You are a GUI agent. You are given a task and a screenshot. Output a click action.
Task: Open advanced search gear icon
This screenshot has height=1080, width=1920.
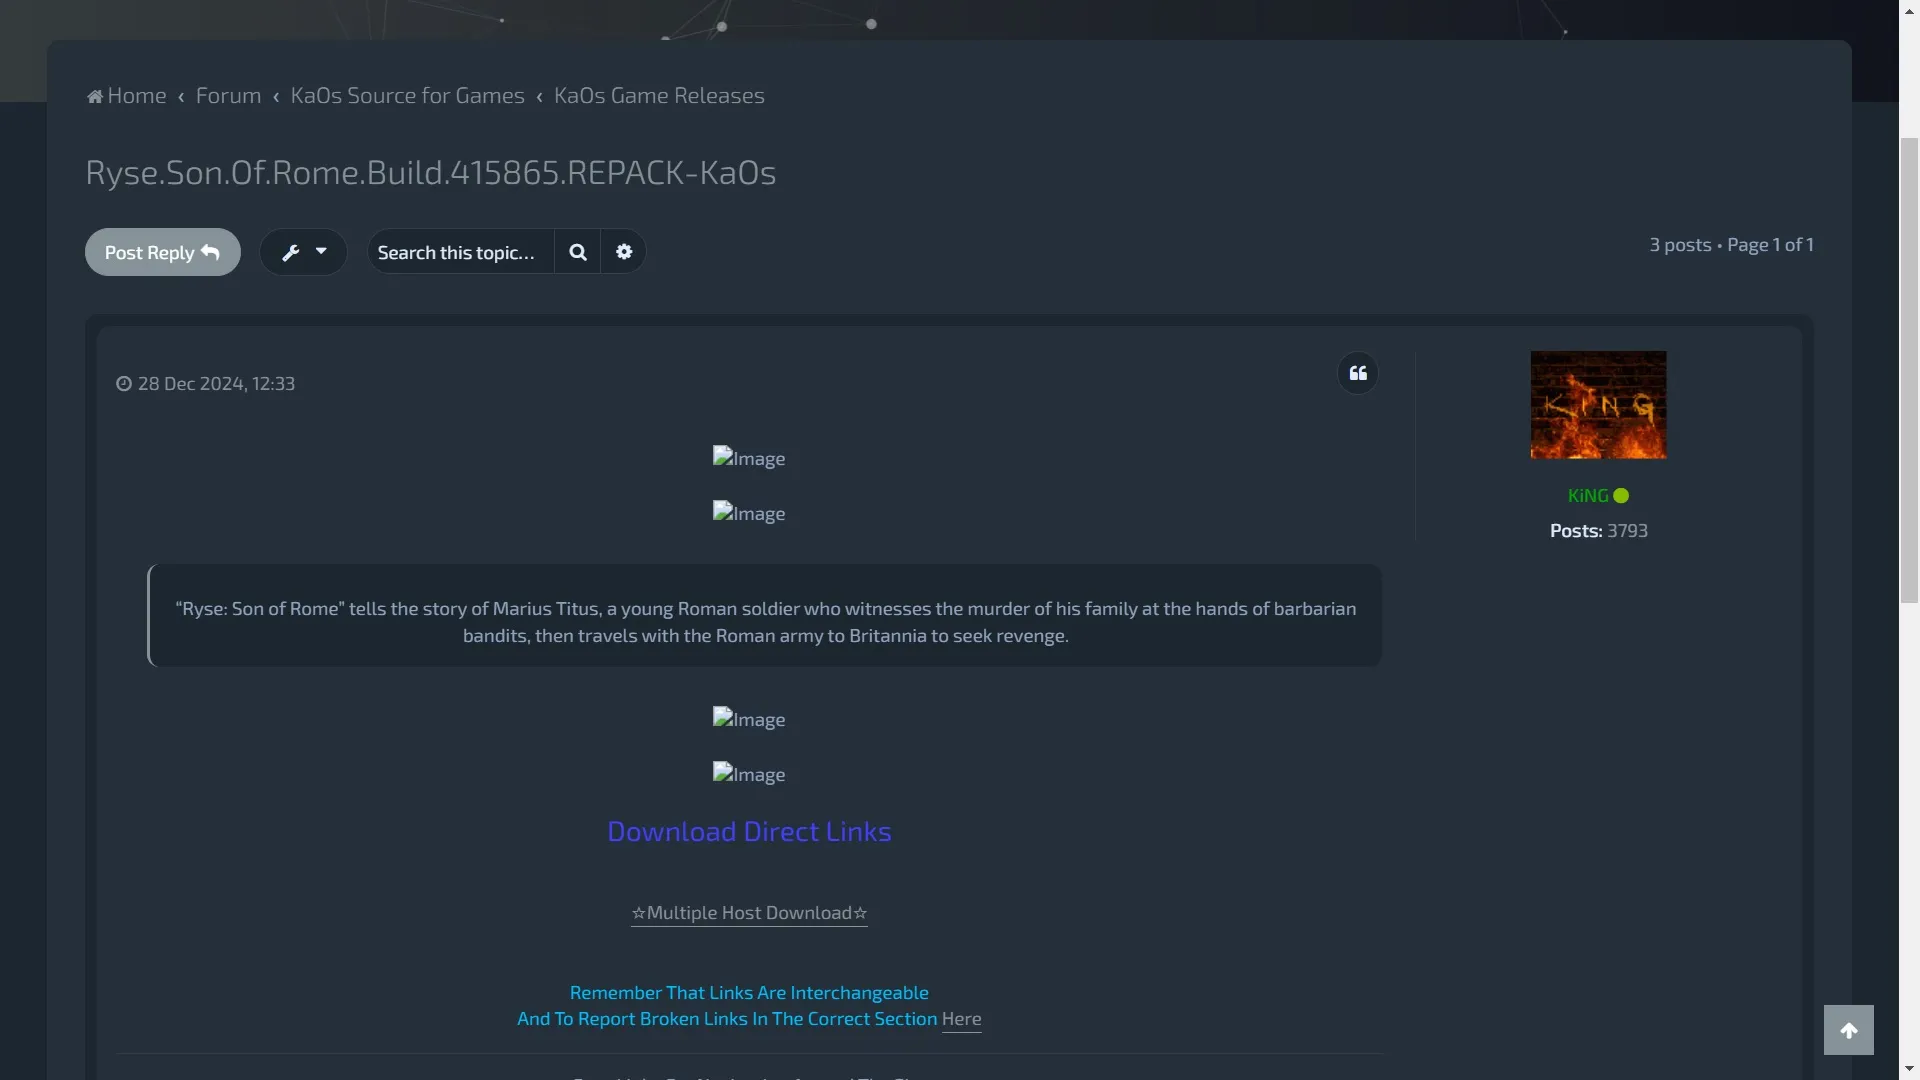coord(624,252)
